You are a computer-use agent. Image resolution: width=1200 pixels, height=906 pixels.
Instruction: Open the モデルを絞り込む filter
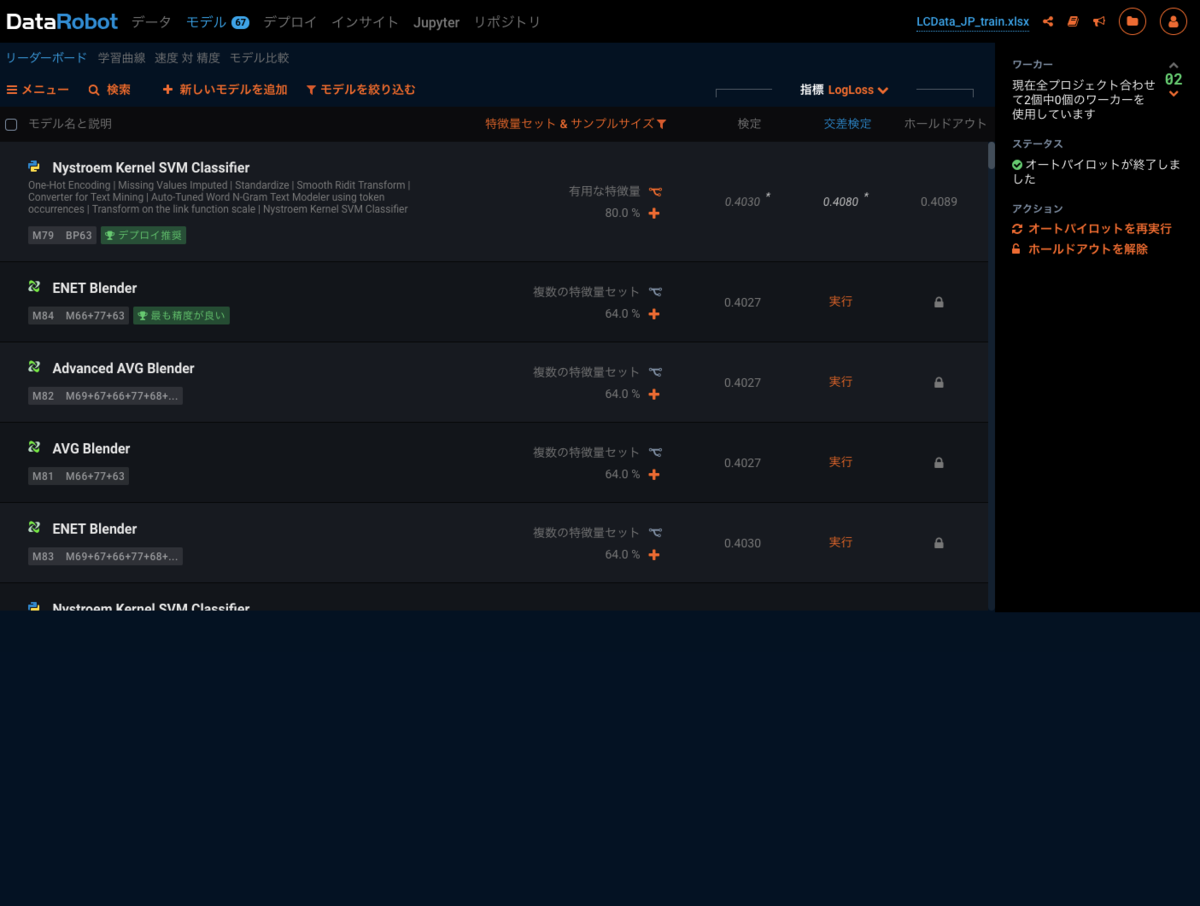[361, 90]
